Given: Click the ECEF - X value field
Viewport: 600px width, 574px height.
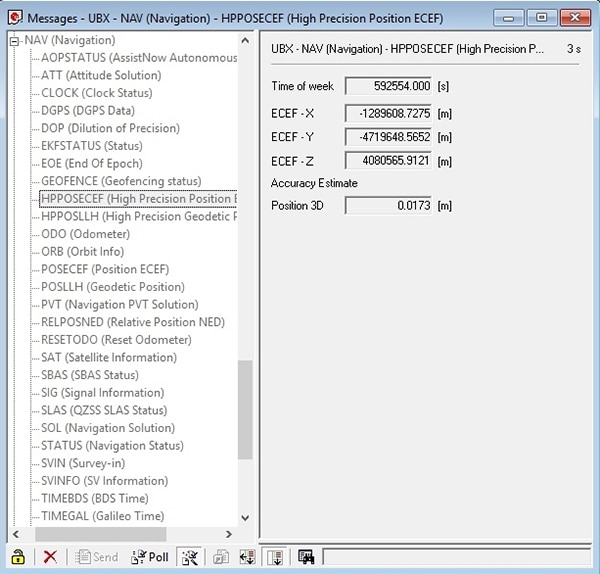Looking at the screenshot, I should pyautogui.click(x=389, y=113).
